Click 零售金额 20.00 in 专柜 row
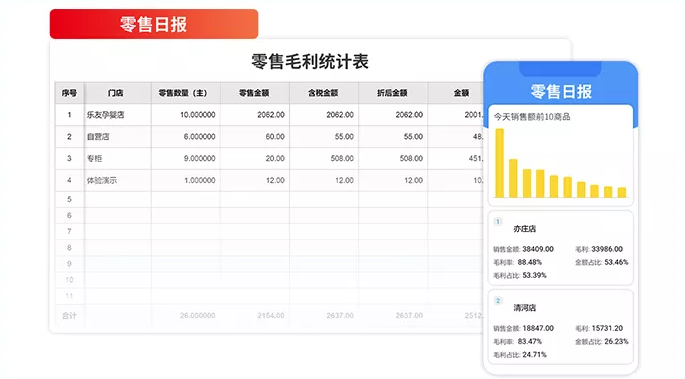The image size is (685, 379). pyautogui.click(x=275, y=158)
